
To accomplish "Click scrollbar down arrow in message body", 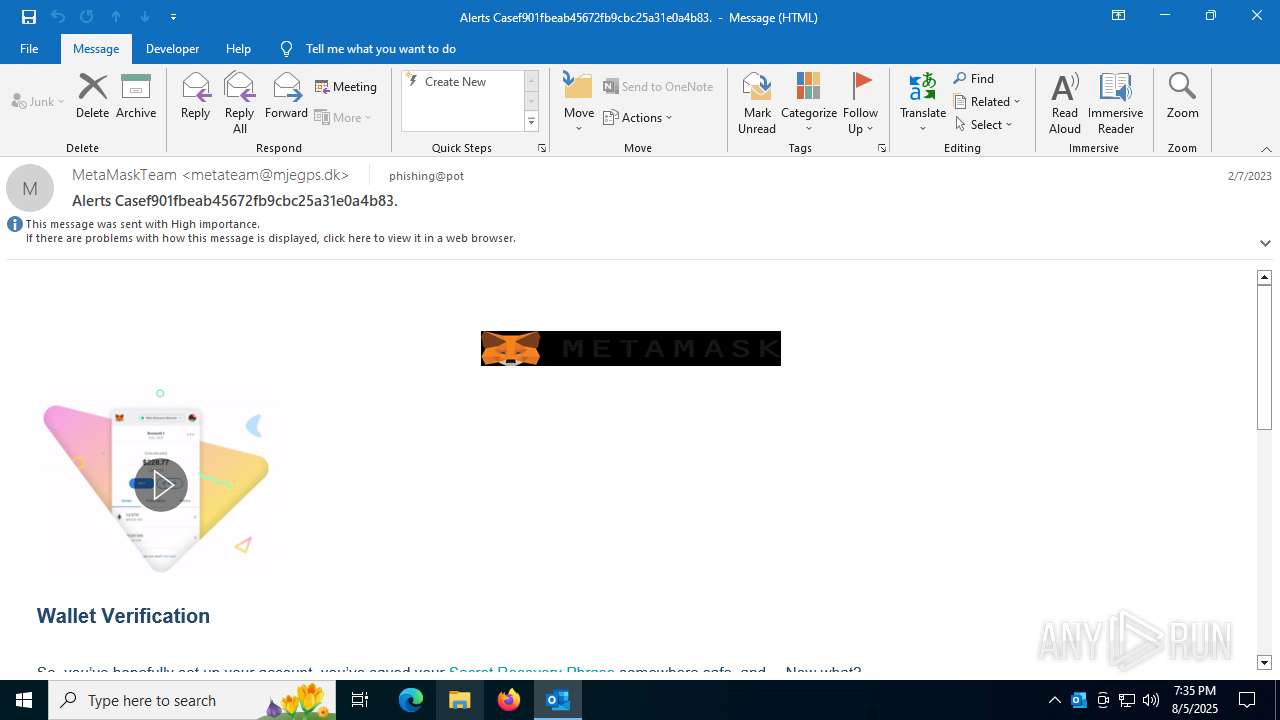I will click(x=1264, y=663).
